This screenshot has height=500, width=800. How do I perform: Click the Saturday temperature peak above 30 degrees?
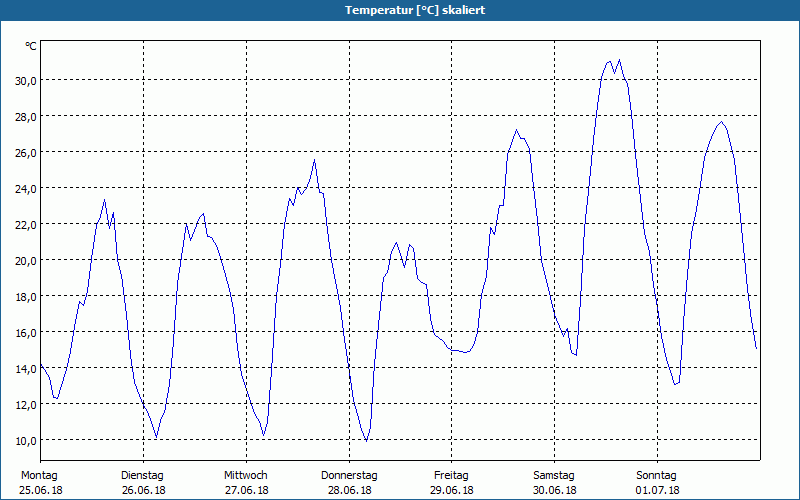pos(619,60)
